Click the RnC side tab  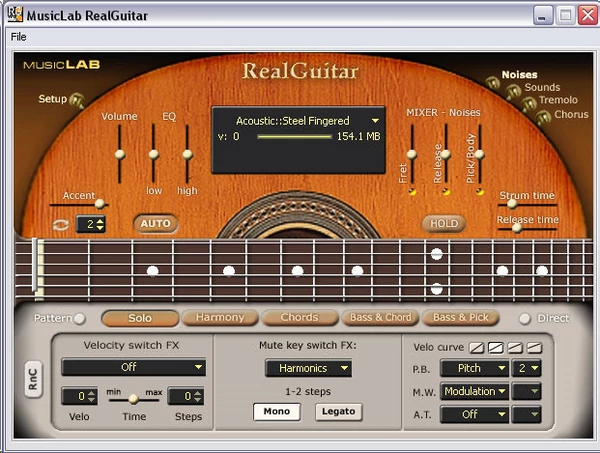(33, 379)
